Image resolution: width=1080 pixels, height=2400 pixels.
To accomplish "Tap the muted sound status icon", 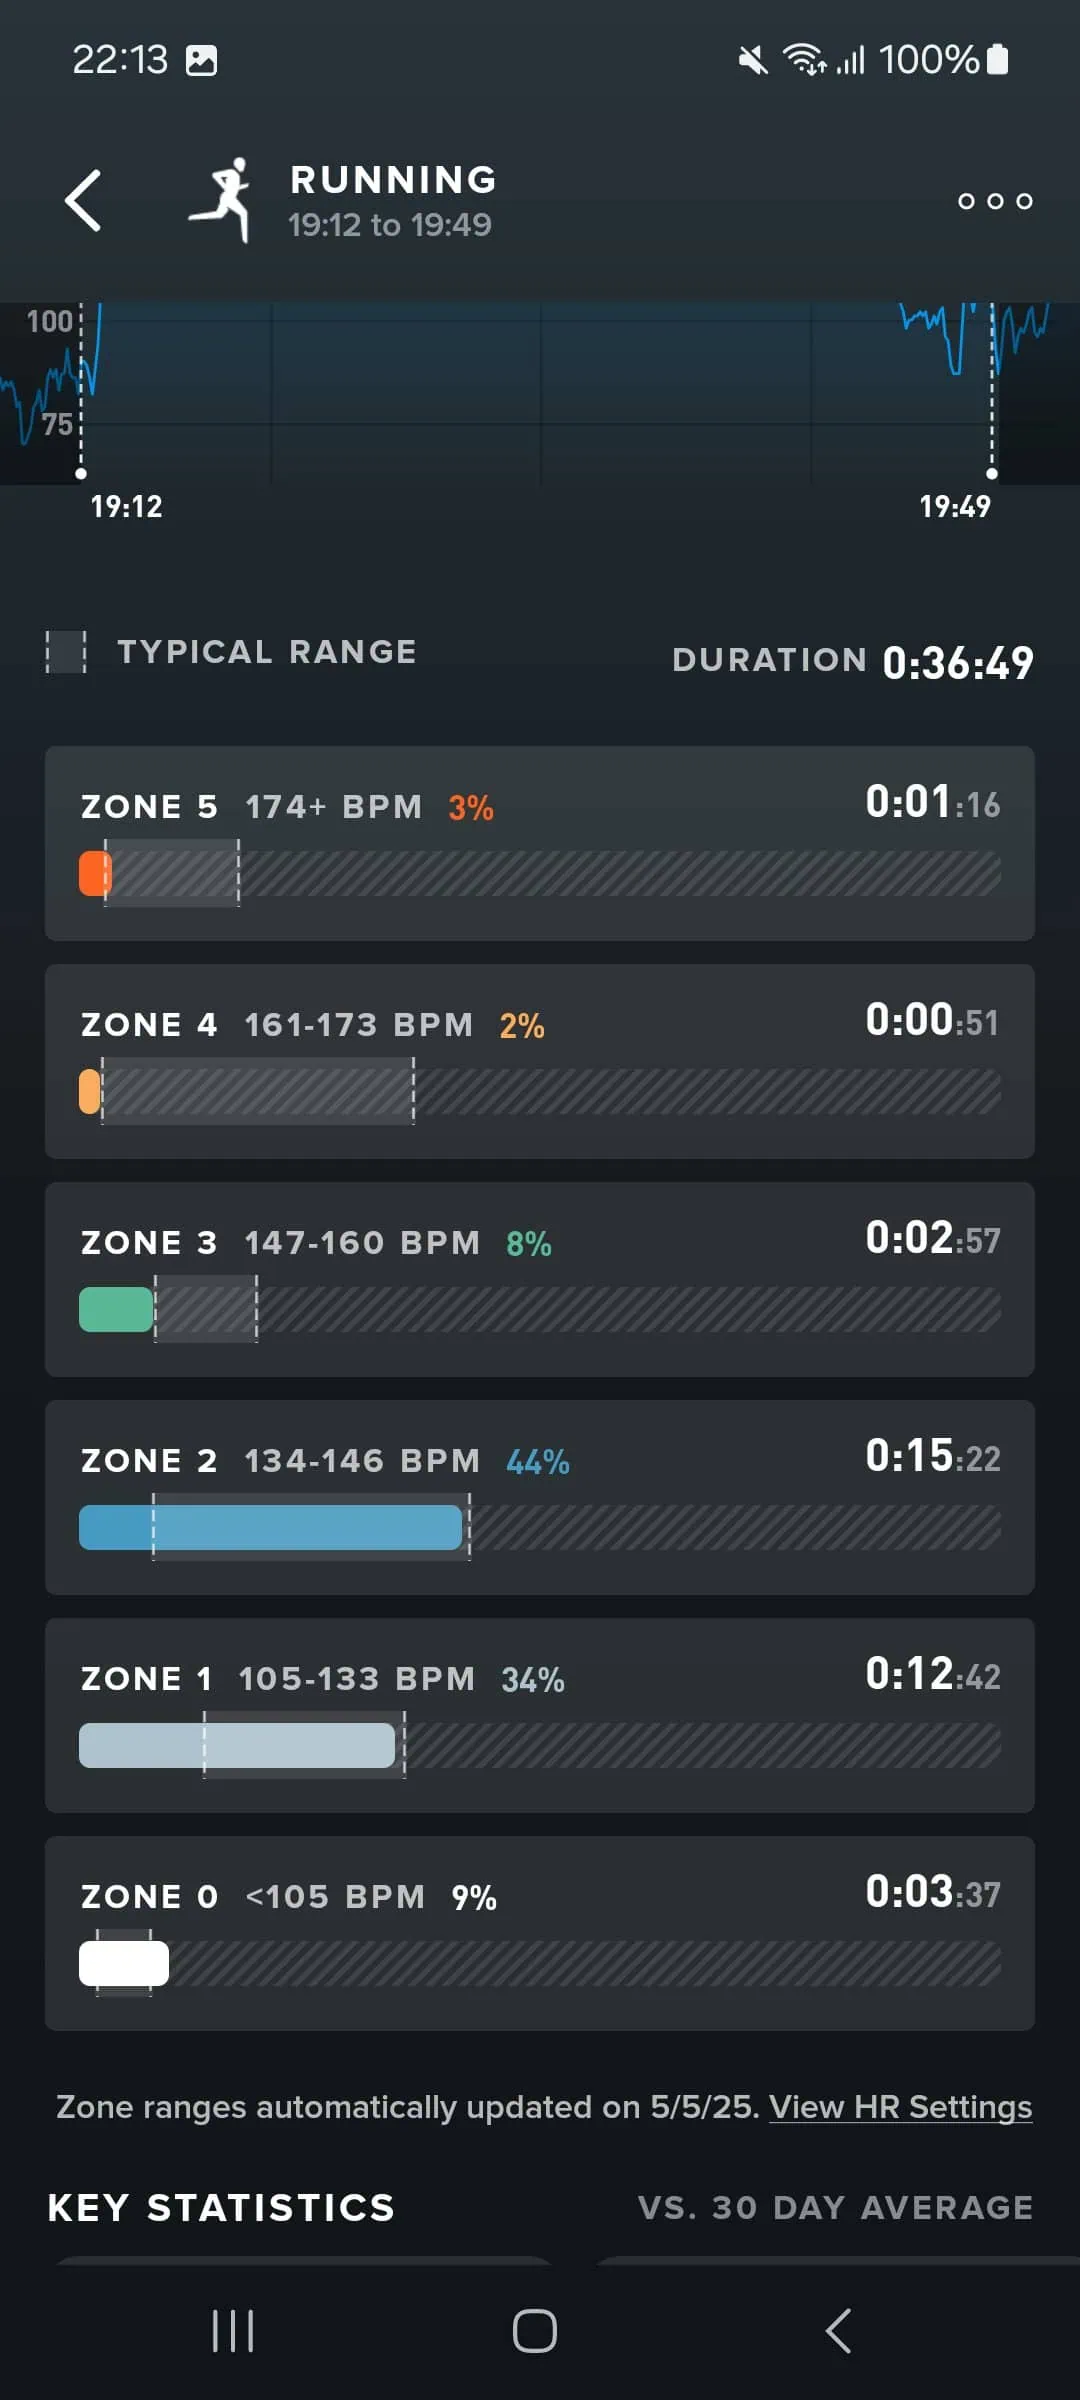I will point(753,60).
